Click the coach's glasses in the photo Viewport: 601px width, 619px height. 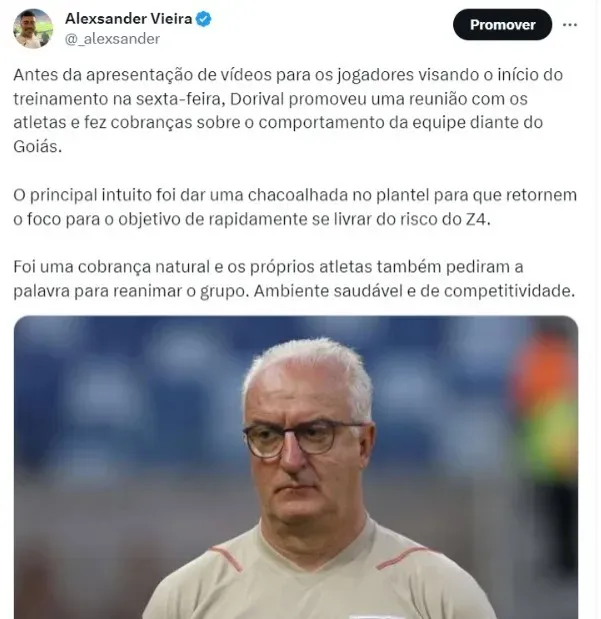(304, 438)
